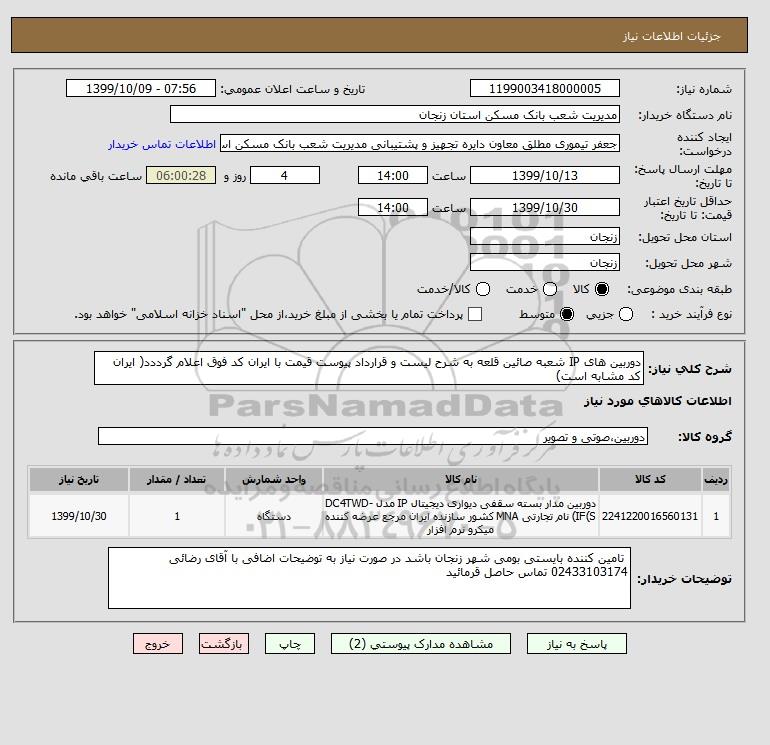
Task: Click the نام کالا column header
Action: 461,479
